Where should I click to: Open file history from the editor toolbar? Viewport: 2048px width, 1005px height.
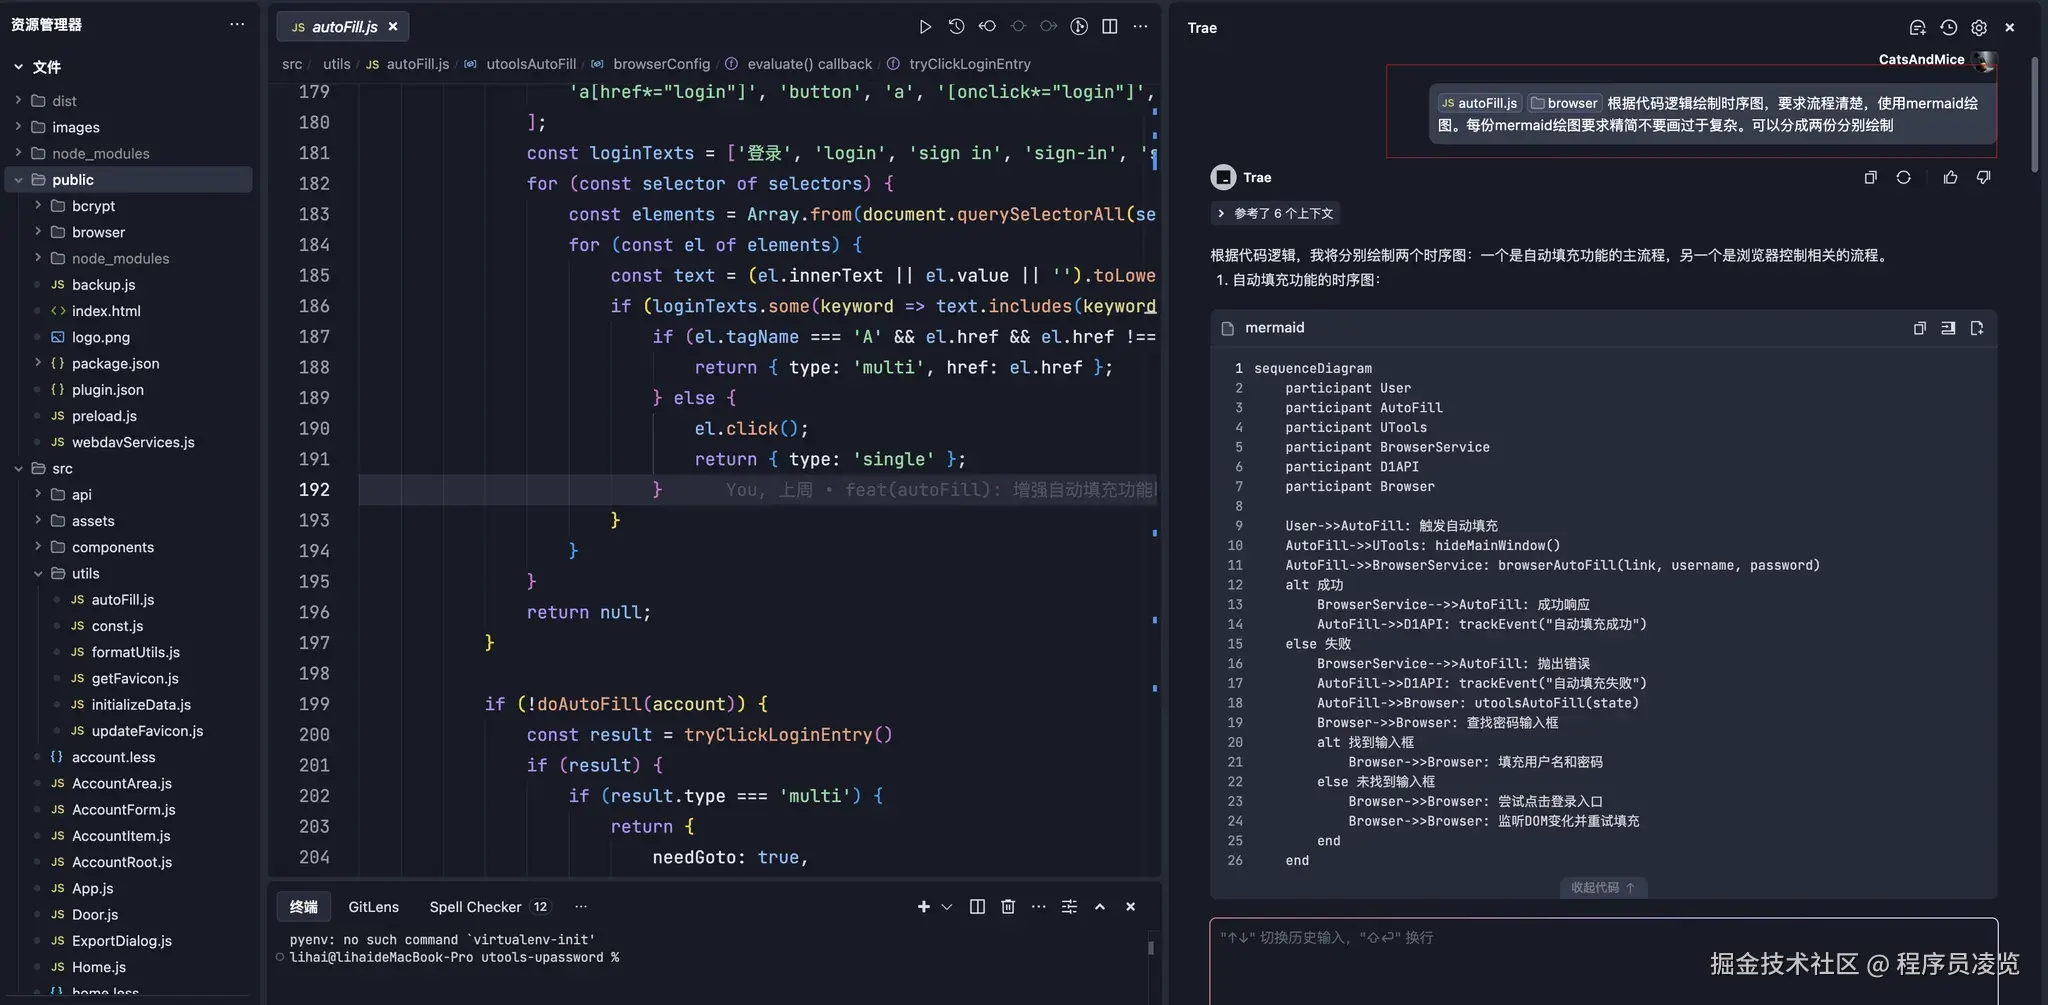click(x=956, y=27)
